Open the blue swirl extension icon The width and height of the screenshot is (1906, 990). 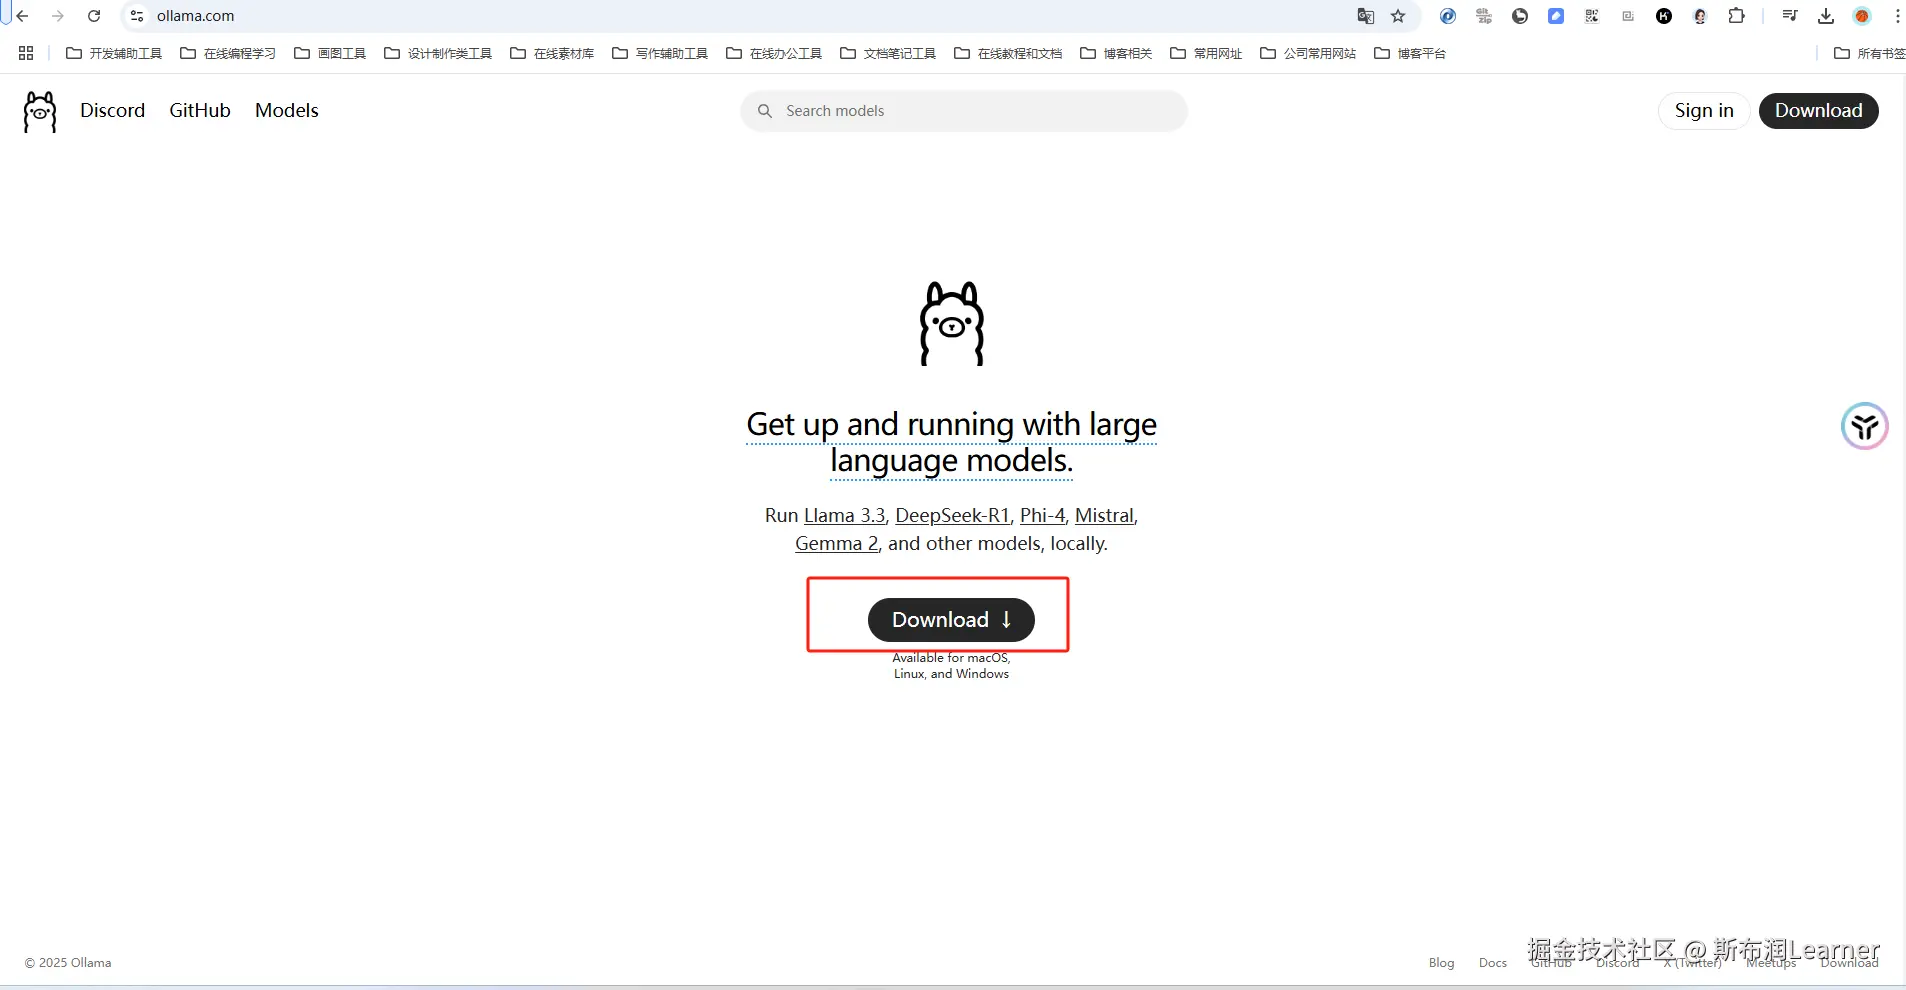point(1447,16)
